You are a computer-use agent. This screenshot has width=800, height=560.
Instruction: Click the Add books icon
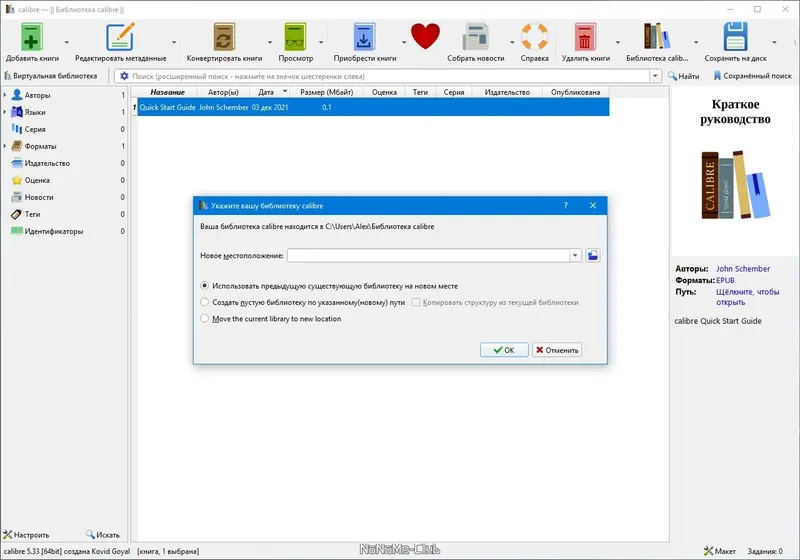pyautogui.click(x=32, y=37)
